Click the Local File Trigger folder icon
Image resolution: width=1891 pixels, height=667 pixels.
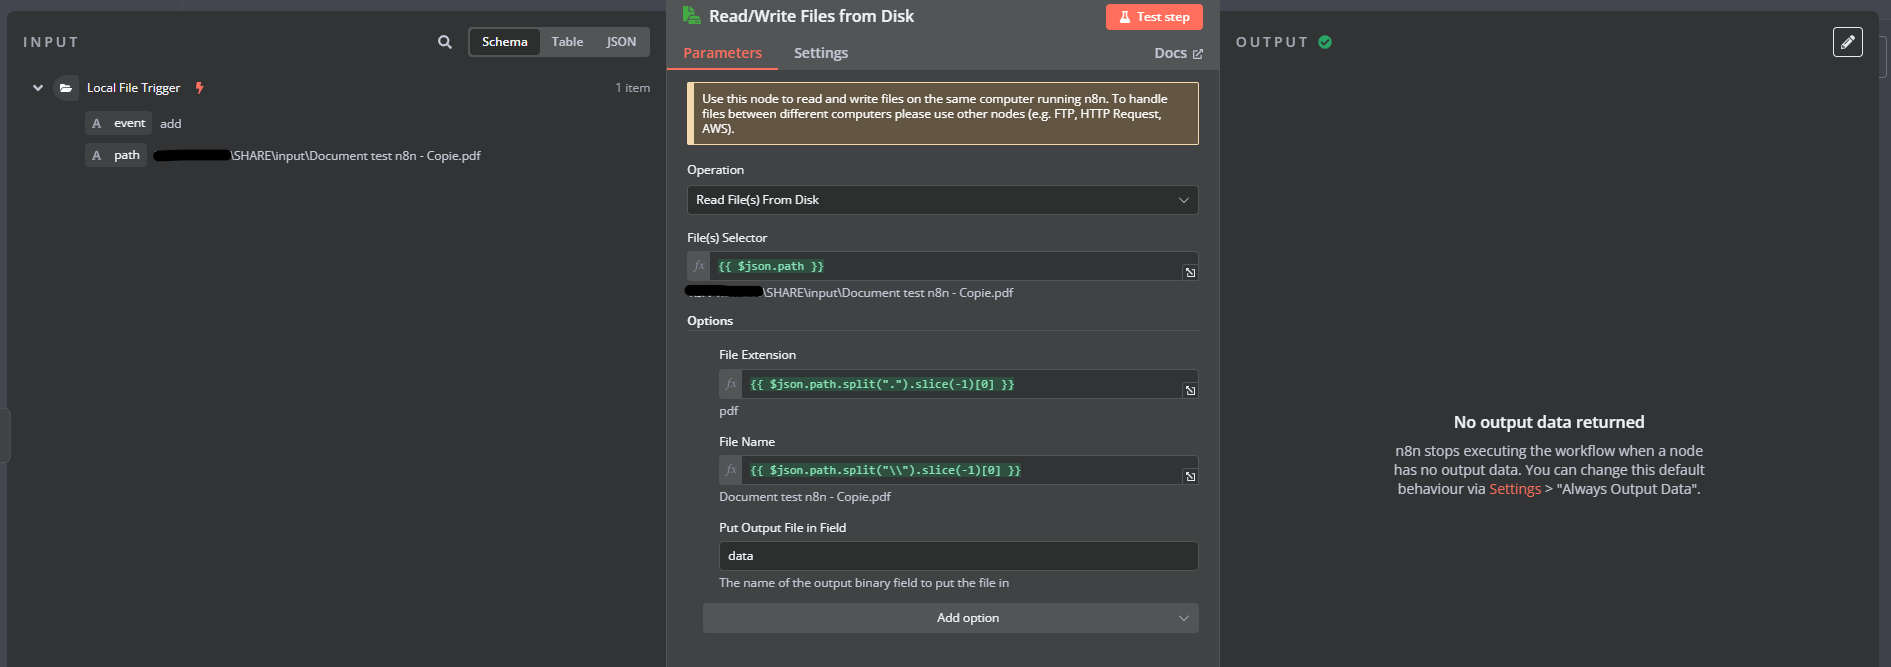coord(66,88)
